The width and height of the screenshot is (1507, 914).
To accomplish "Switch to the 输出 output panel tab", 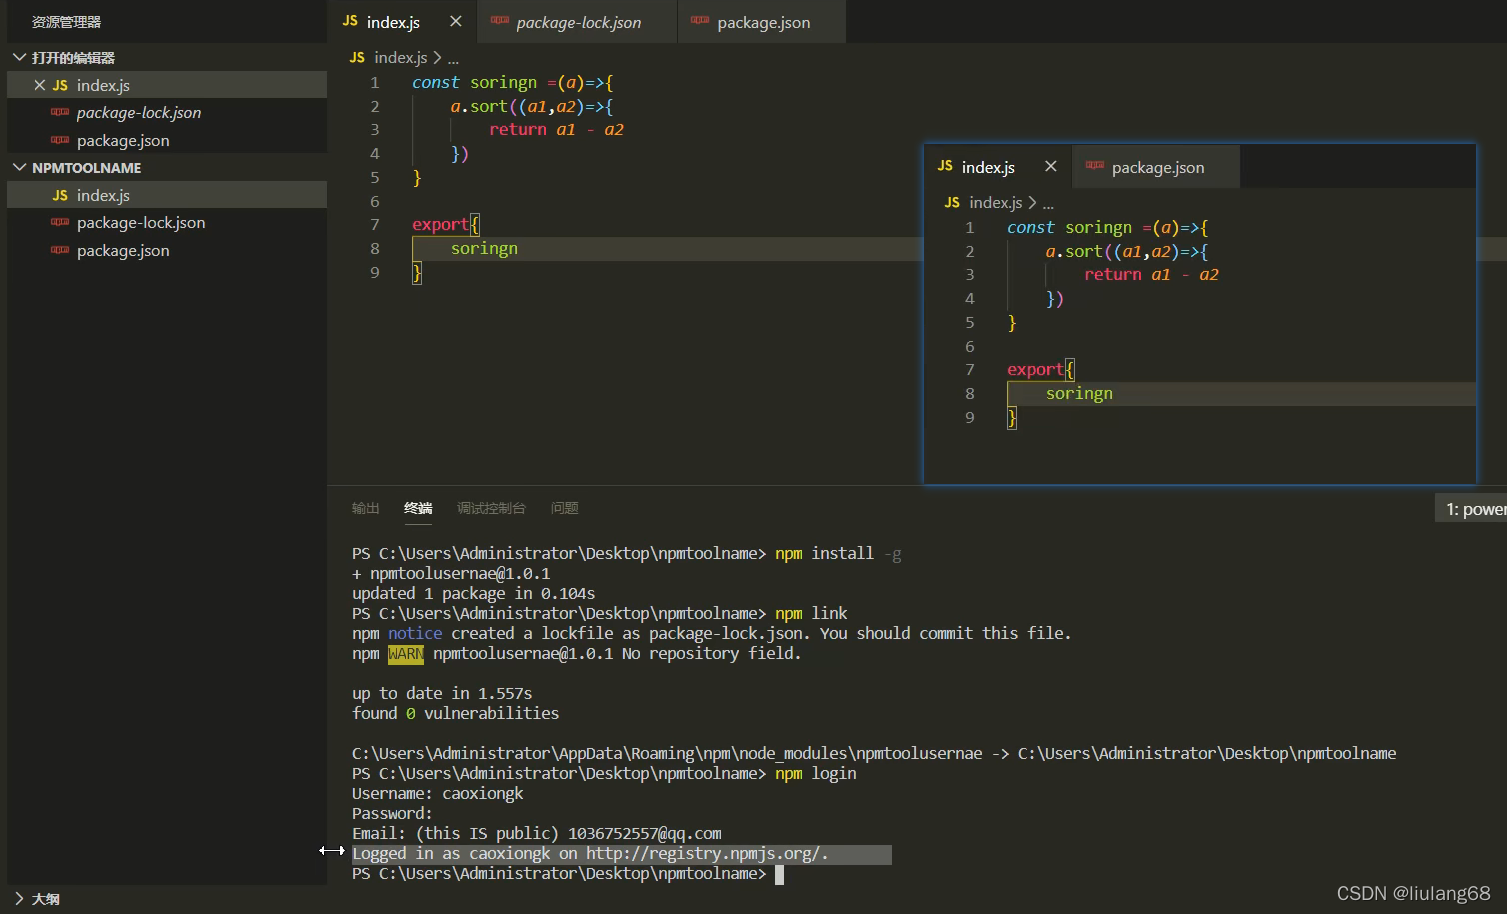I will 366,508.
